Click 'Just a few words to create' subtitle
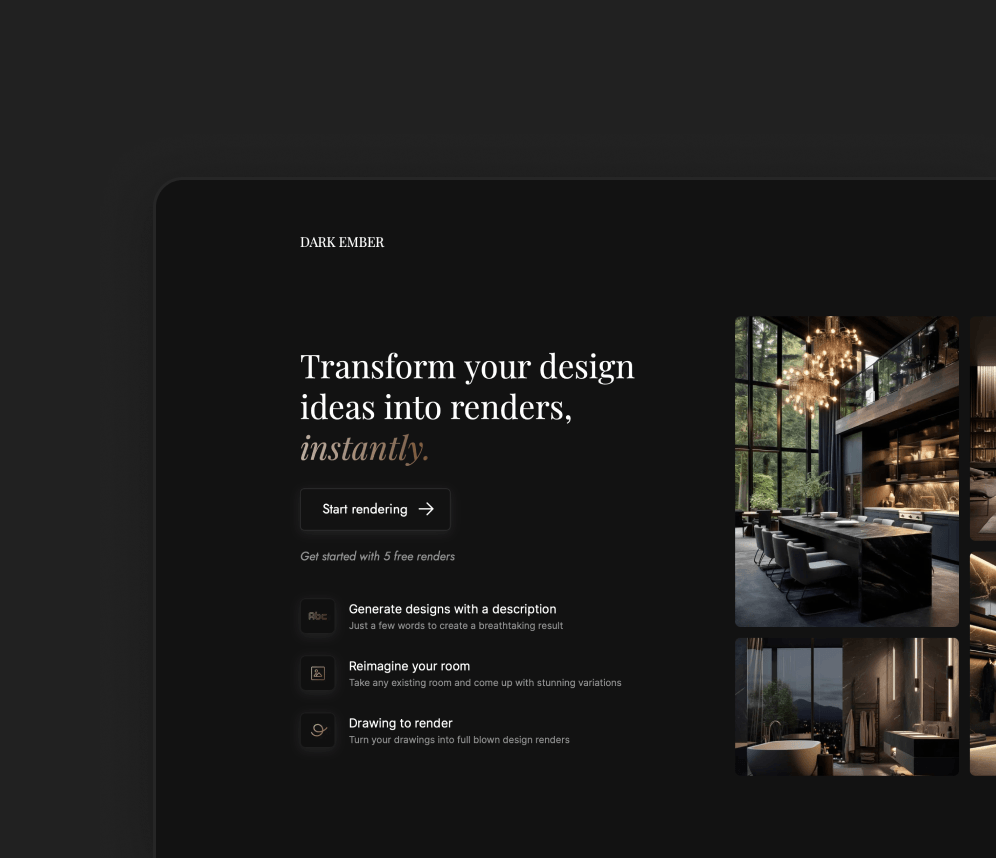The image size is (996, 858). tap(455, 626)
